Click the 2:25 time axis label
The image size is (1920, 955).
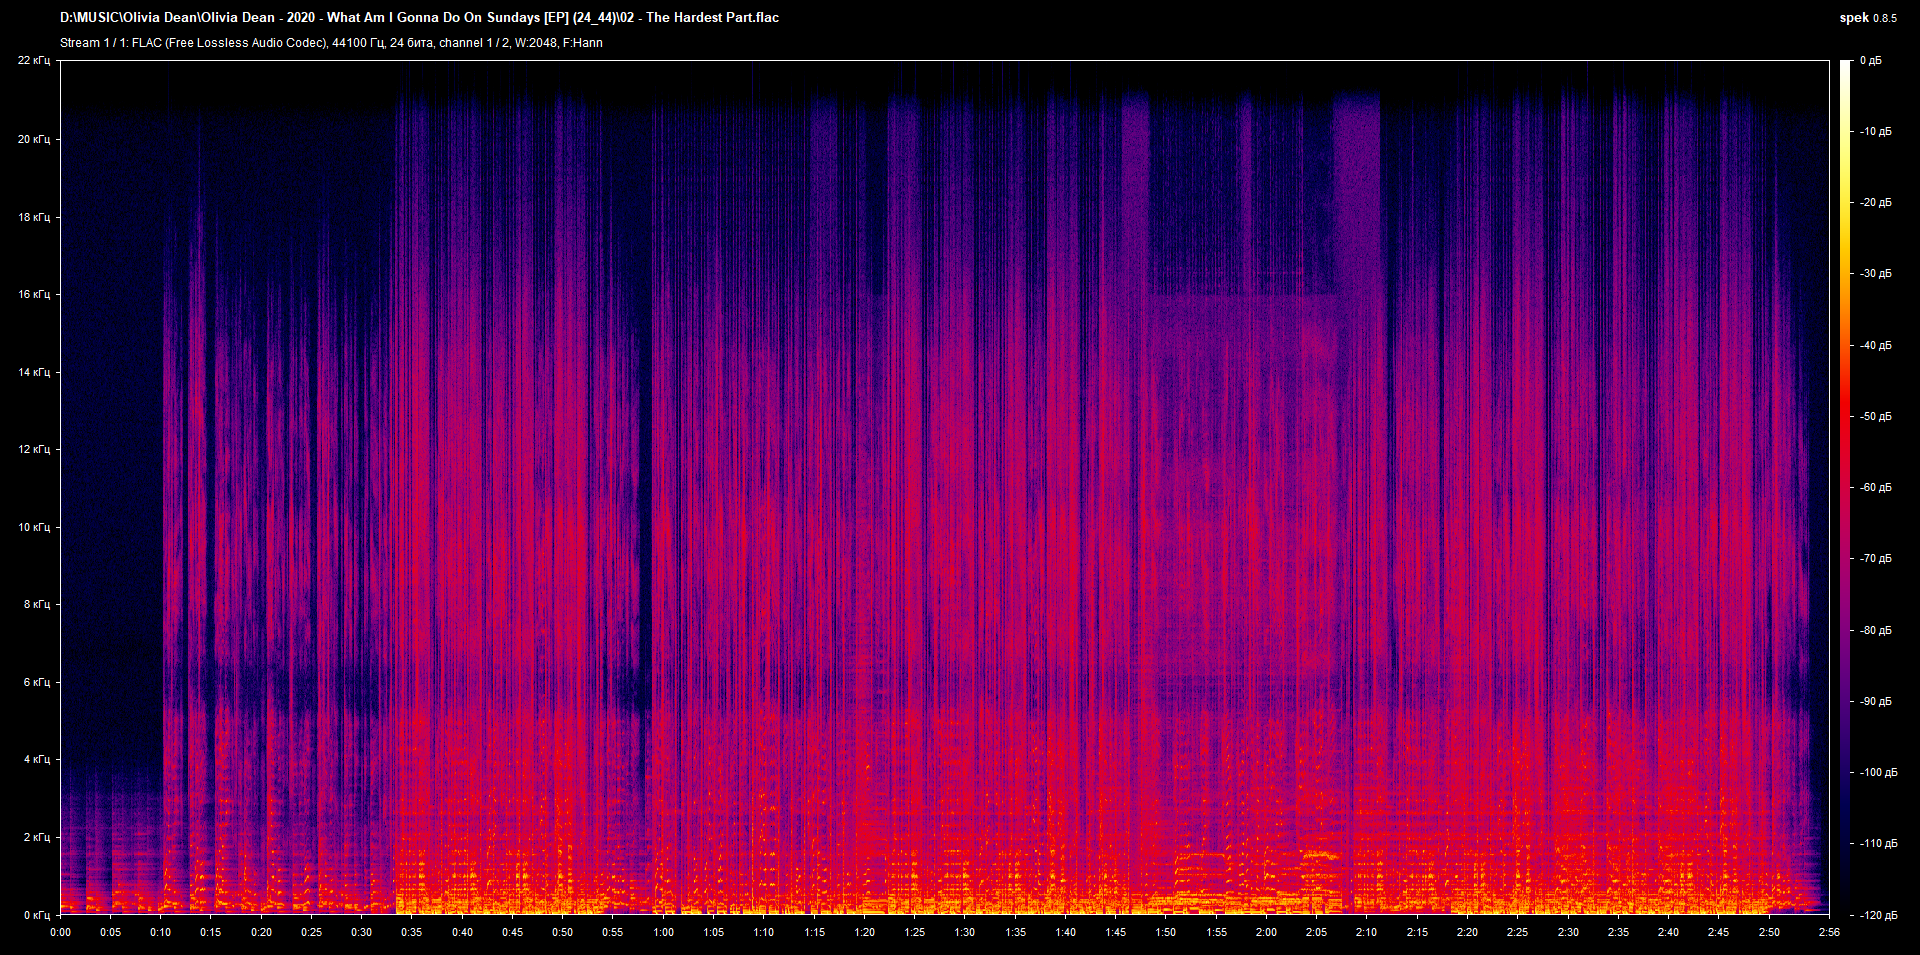pyautogui.click(x=1518, y=932)
